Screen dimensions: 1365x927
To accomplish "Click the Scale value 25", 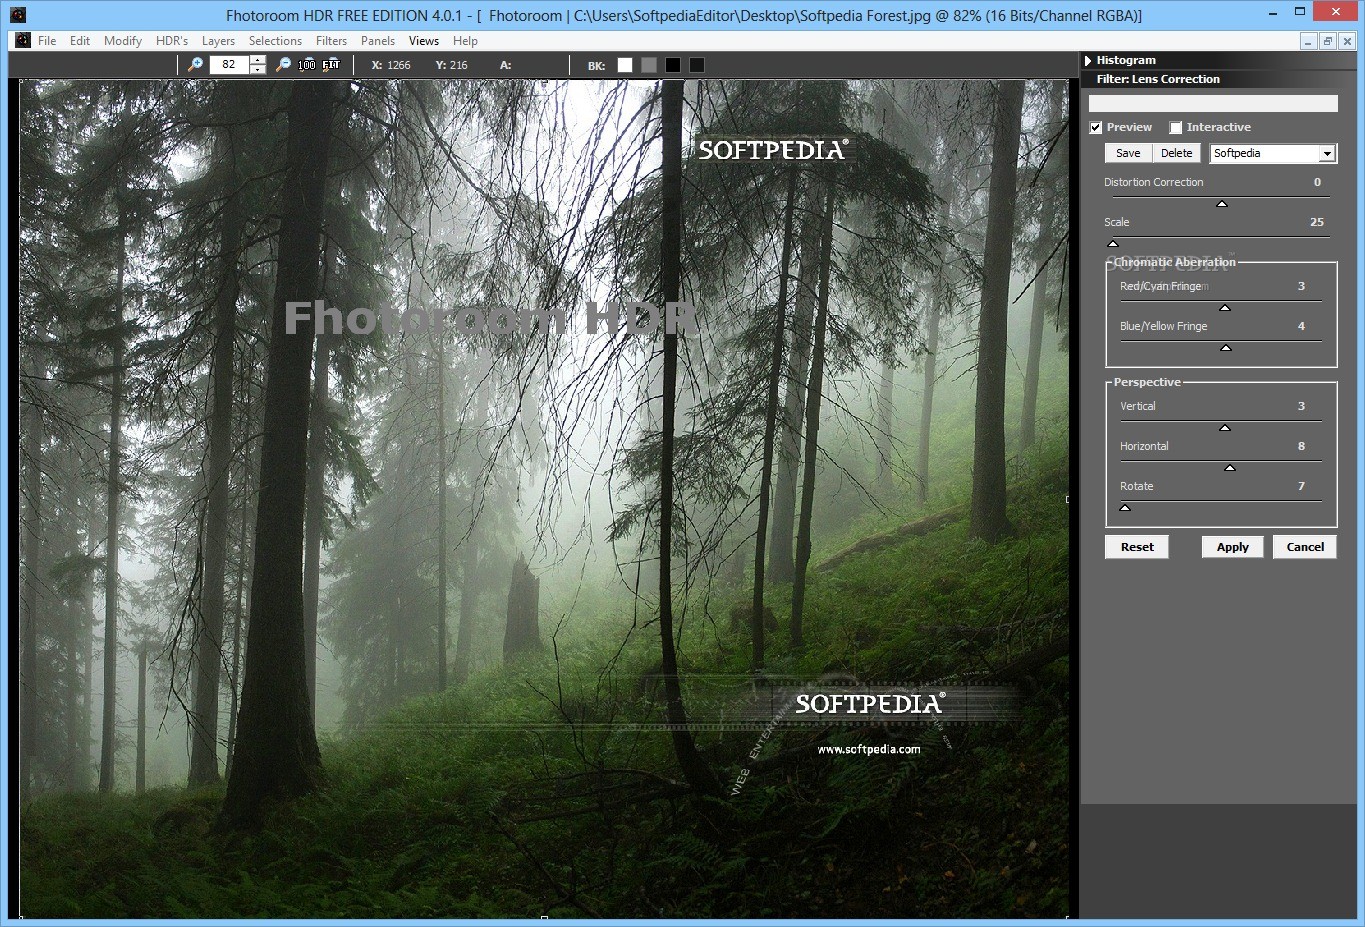I will click(1317, 222).
